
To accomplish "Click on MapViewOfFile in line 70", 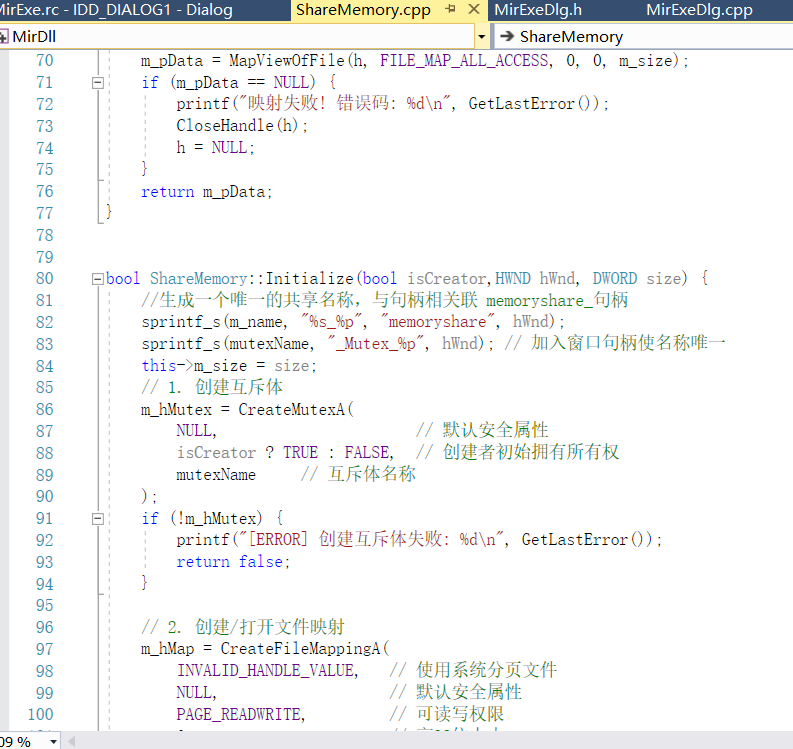I will tap(287, 60).
